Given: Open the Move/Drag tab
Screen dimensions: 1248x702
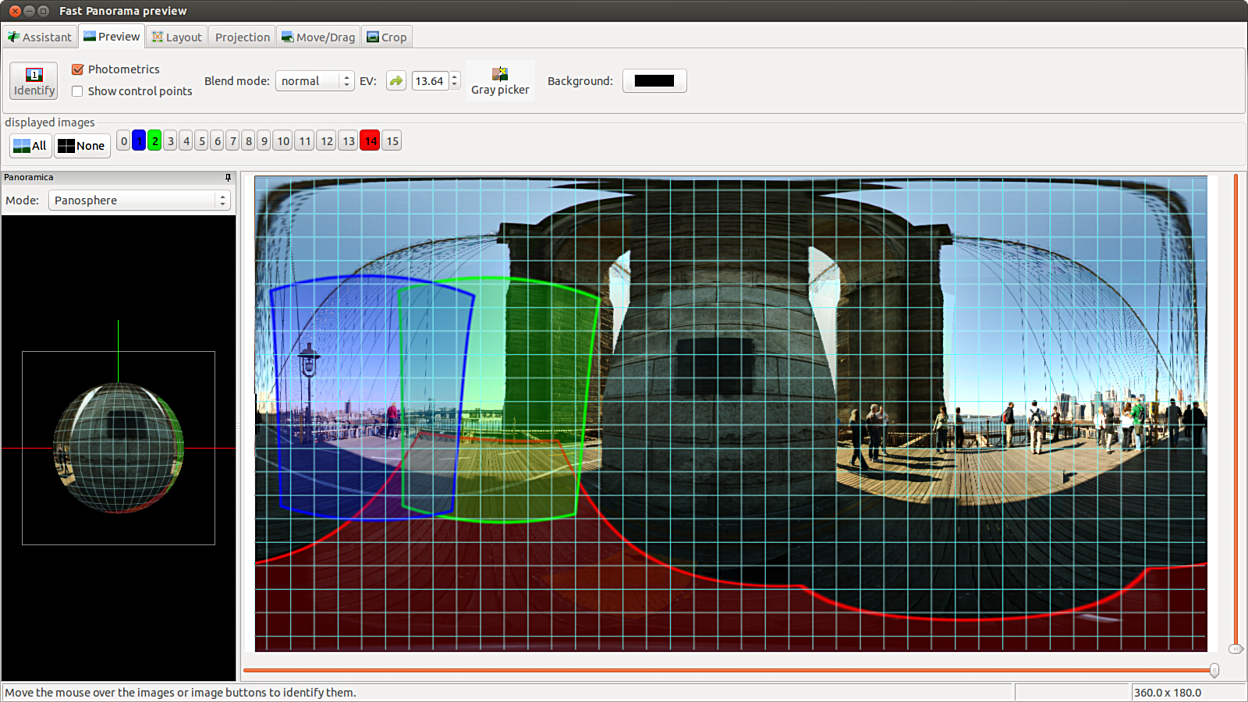Looking at the screenshot, I should 318,37.
